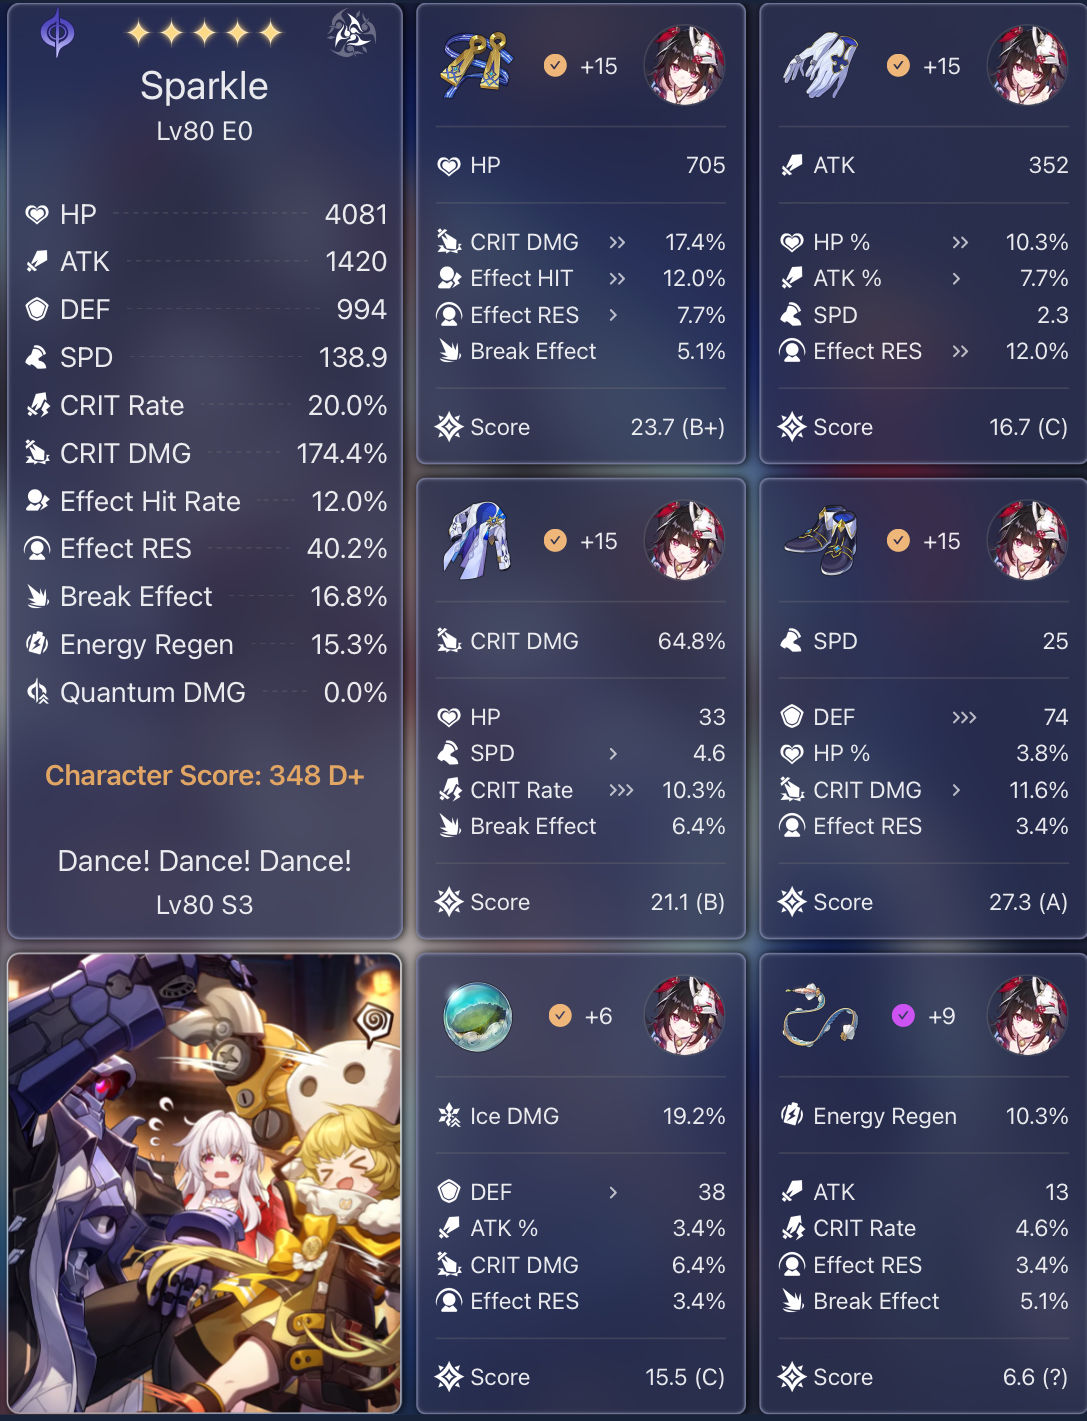Toggle the orange check badge on head relic
This screenshot has height=1421, width=1087.
(555, 66)
